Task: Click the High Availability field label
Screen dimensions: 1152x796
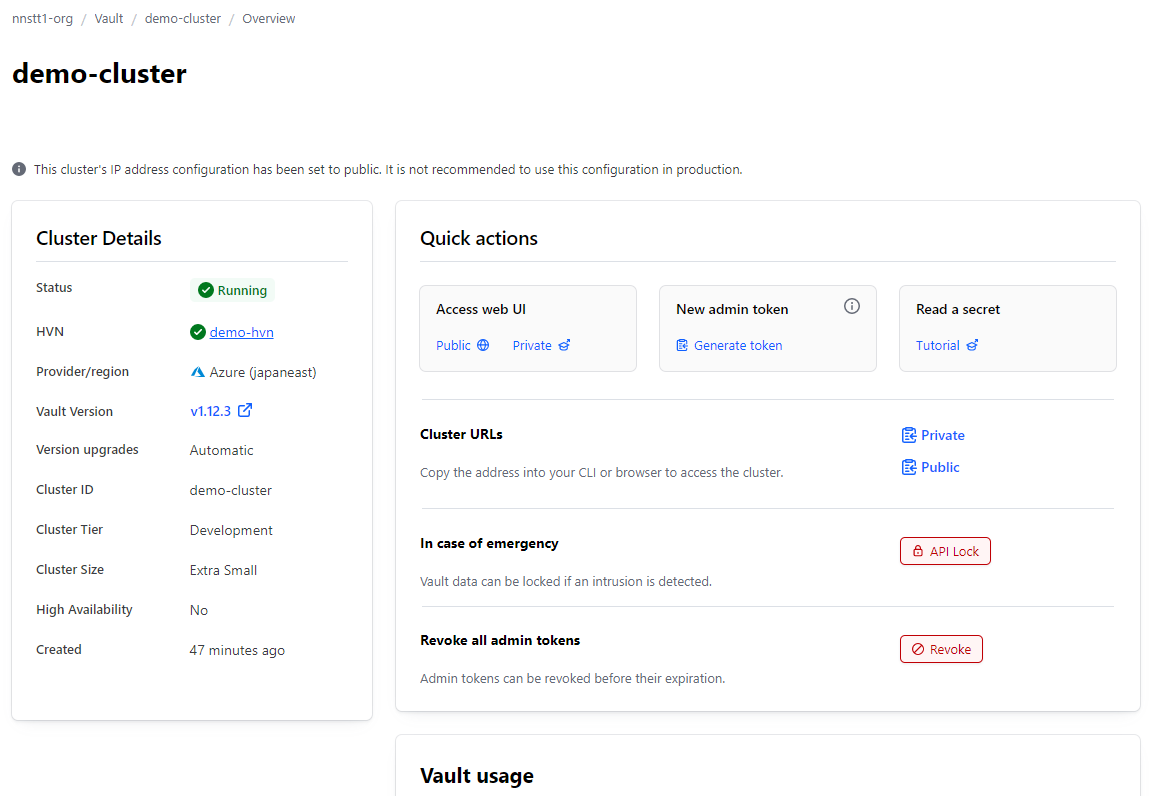Action: (84, 609)
